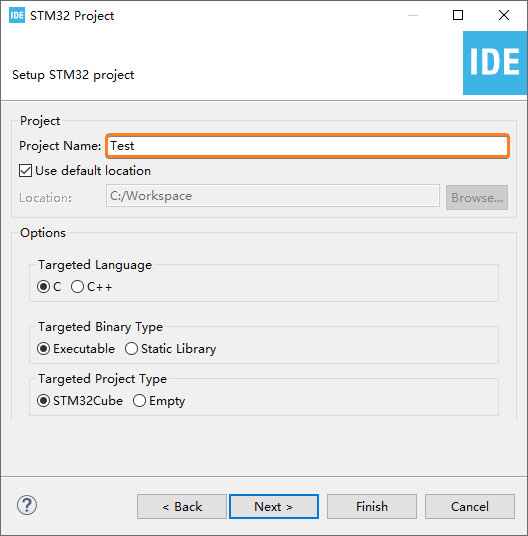Open the help question mark icon
The image size is (528, 536).
27,506
